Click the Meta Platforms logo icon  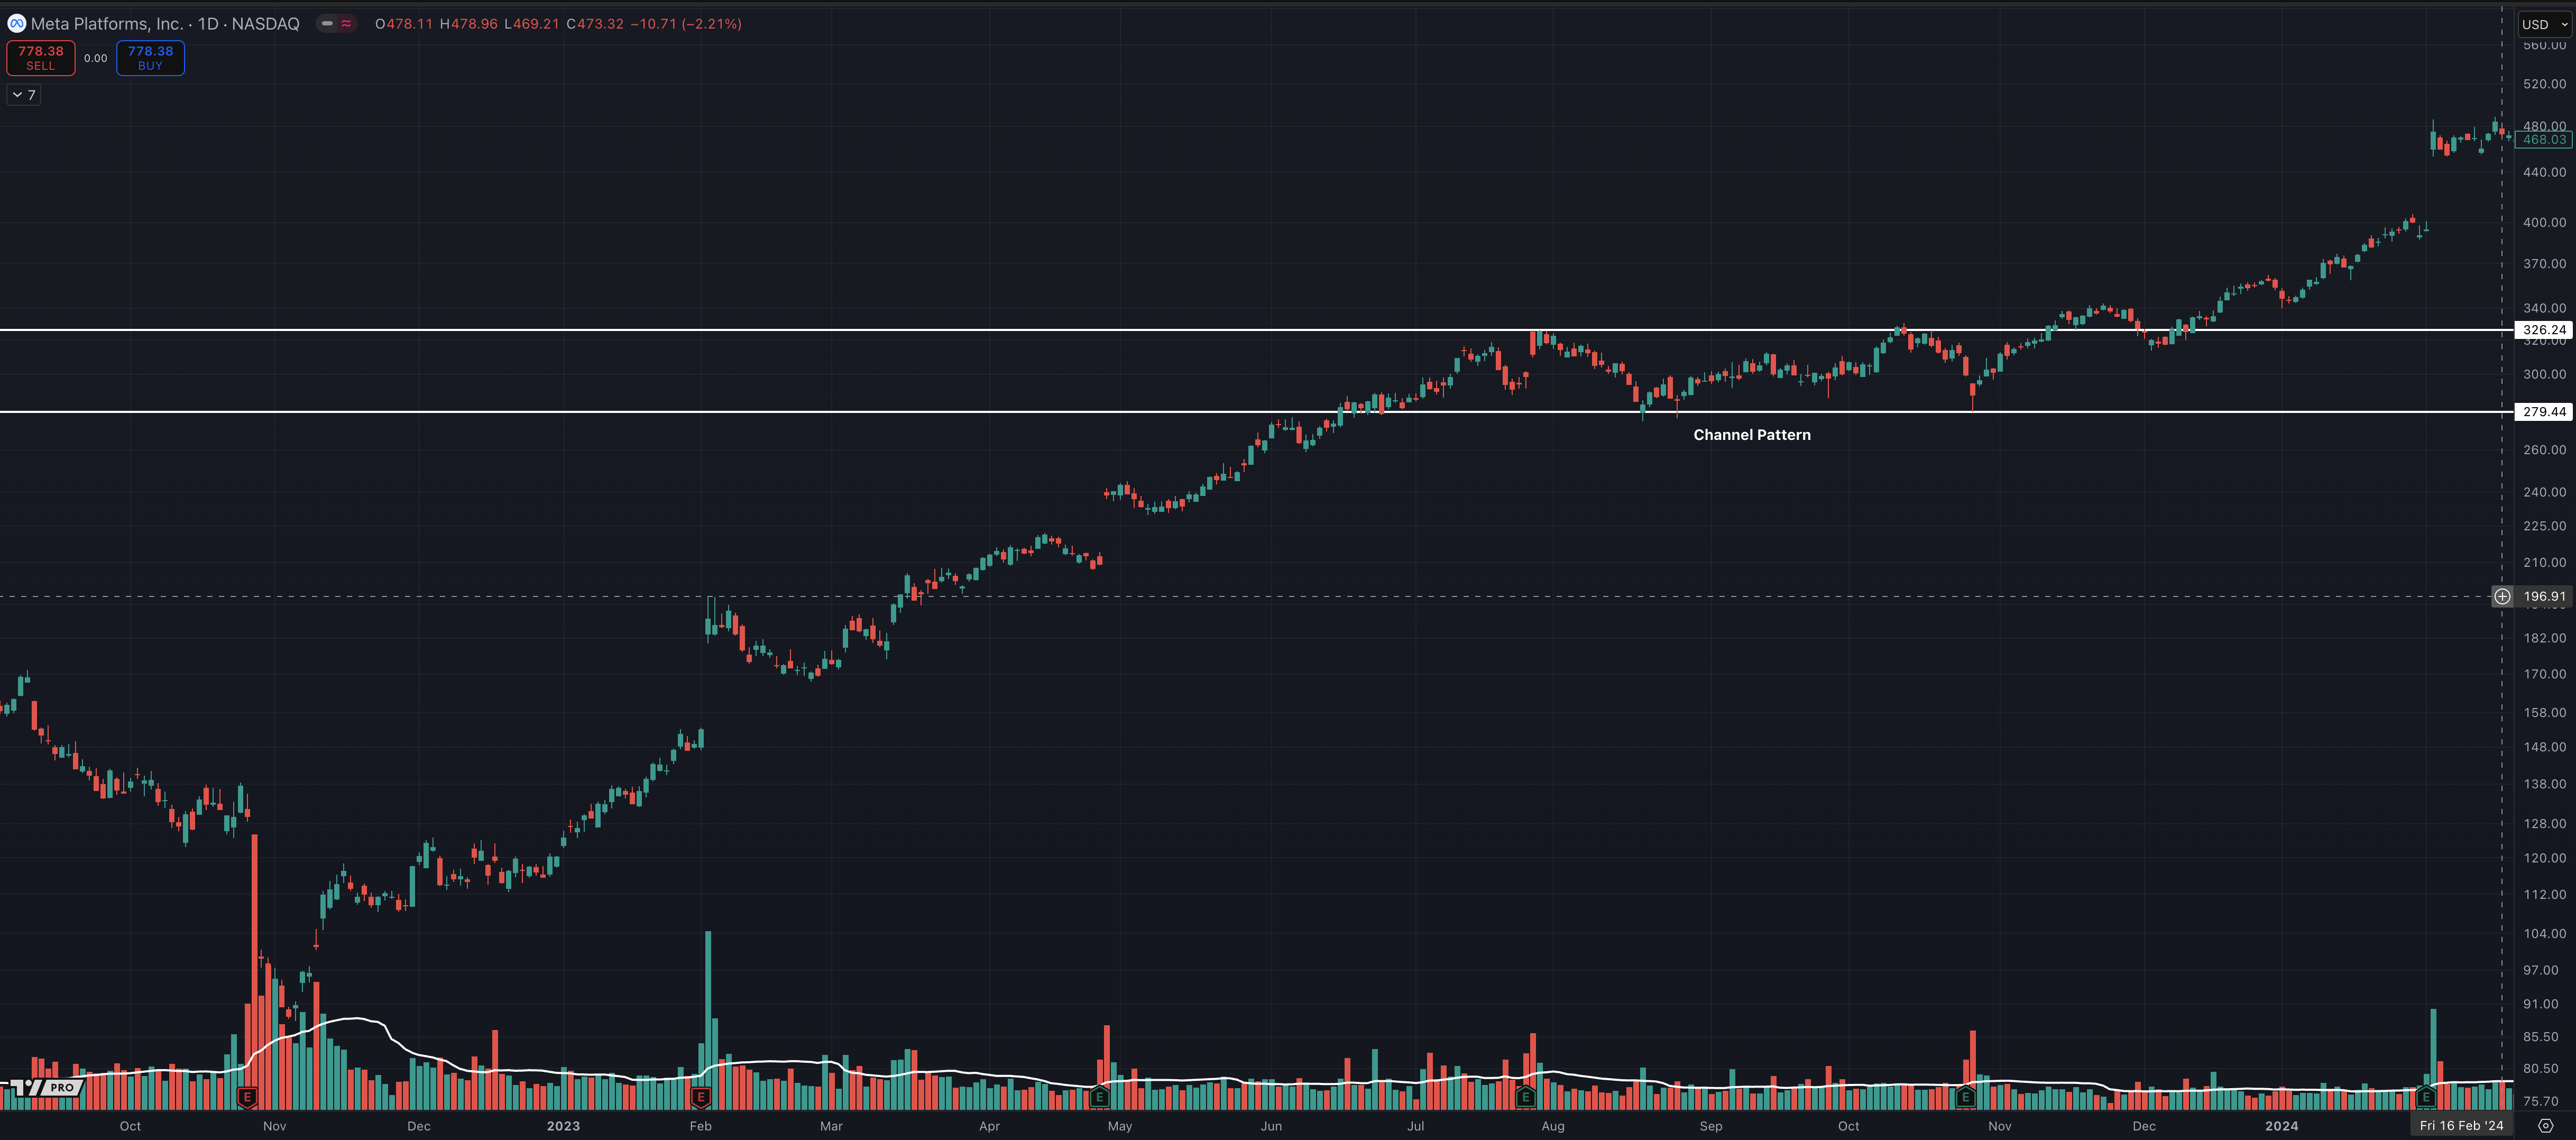16,24
